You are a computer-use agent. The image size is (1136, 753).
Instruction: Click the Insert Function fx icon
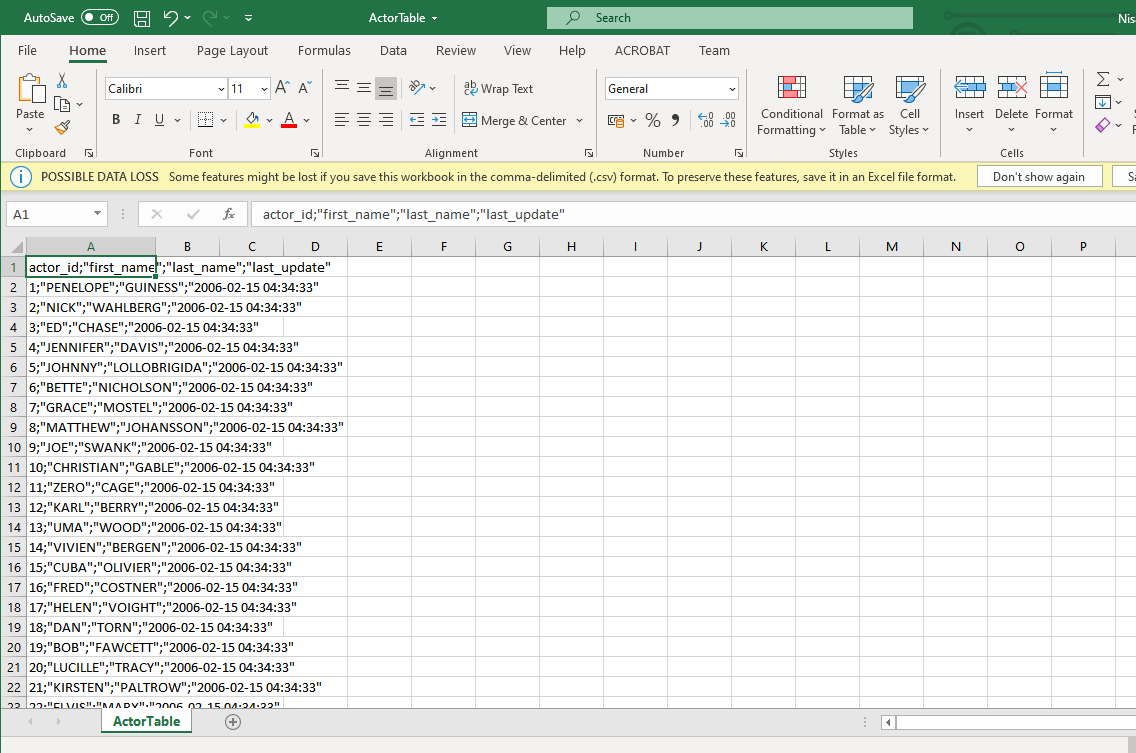[x=229, y=214]
